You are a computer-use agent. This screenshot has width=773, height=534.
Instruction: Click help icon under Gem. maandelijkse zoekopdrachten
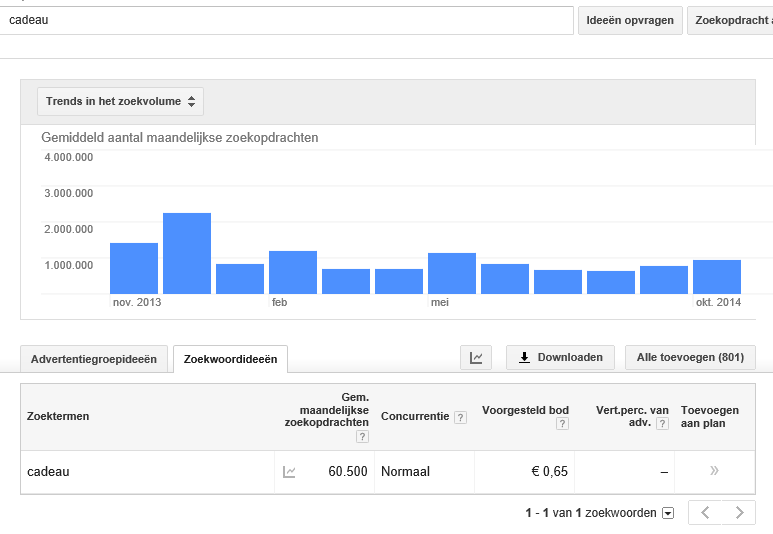pos(362,436)
